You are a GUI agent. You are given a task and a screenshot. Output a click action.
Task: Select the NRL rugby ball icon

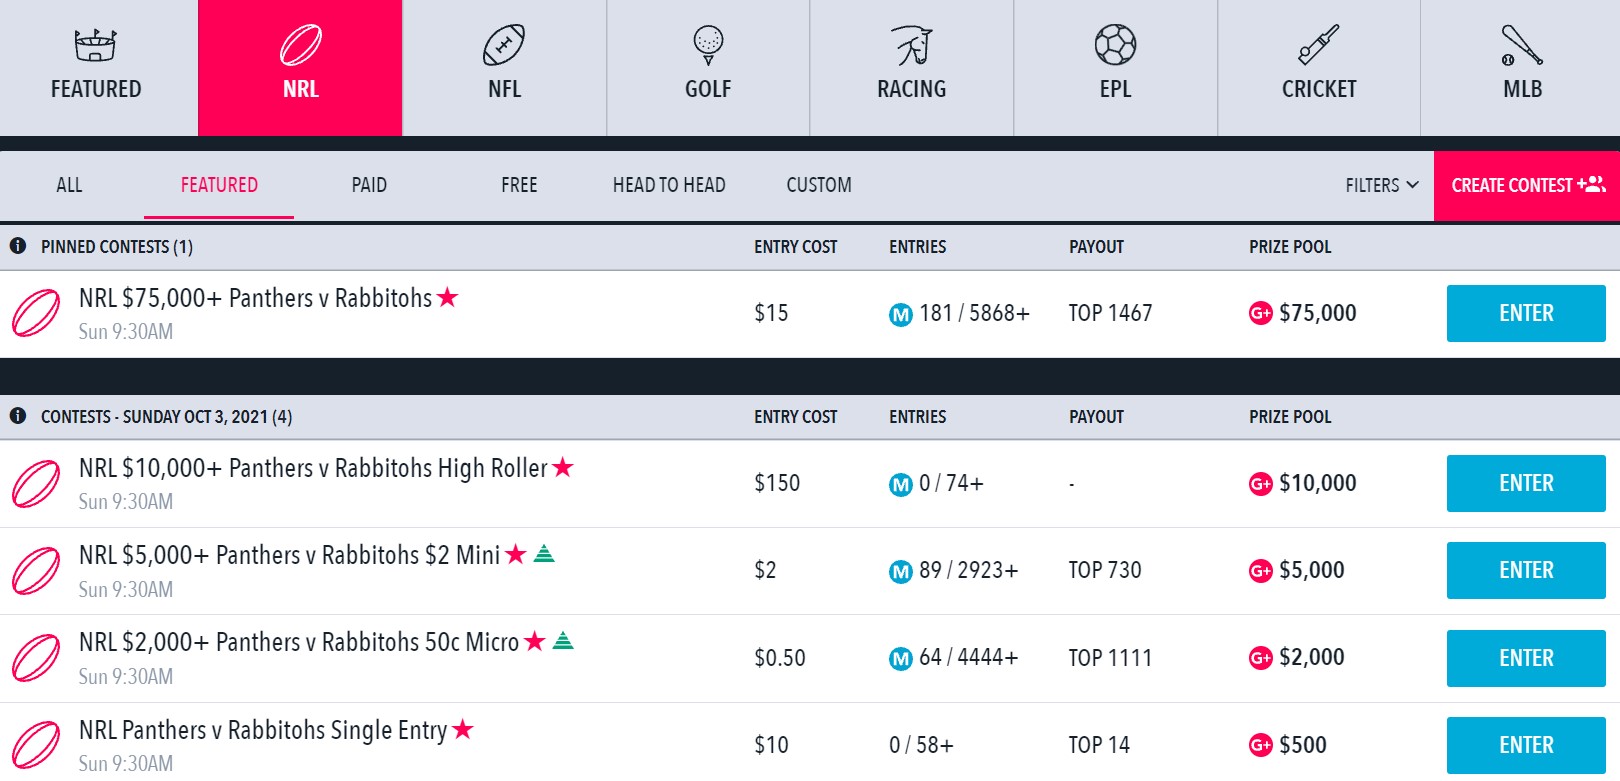(301, 45)
